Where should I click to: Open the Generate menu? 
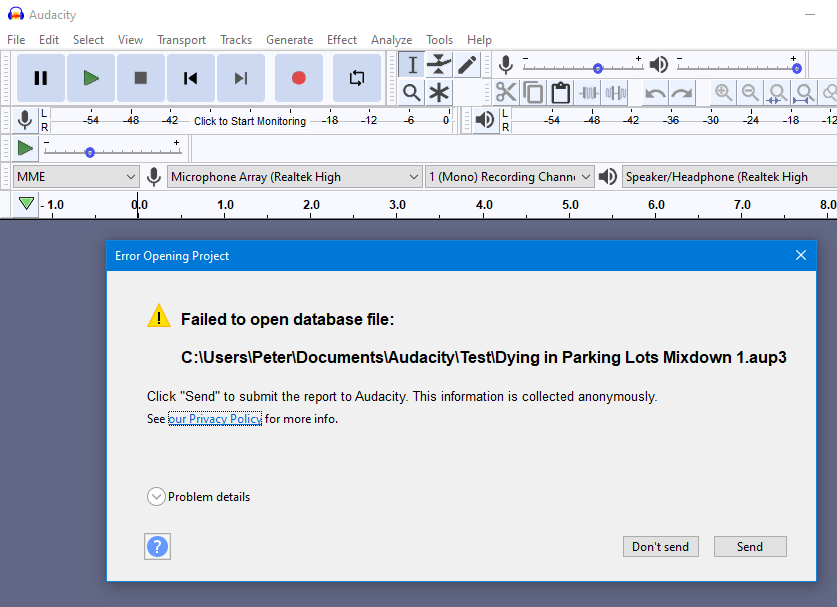tap(290, 40)
